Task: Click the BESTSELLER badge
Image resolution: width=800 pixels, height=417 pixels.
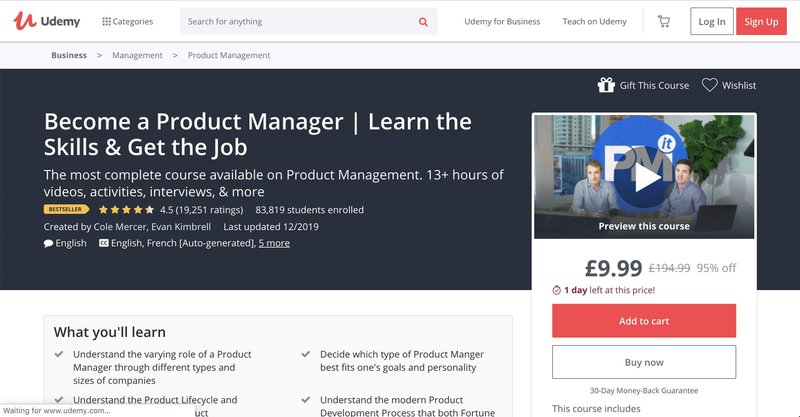Action: coord(66,209)
